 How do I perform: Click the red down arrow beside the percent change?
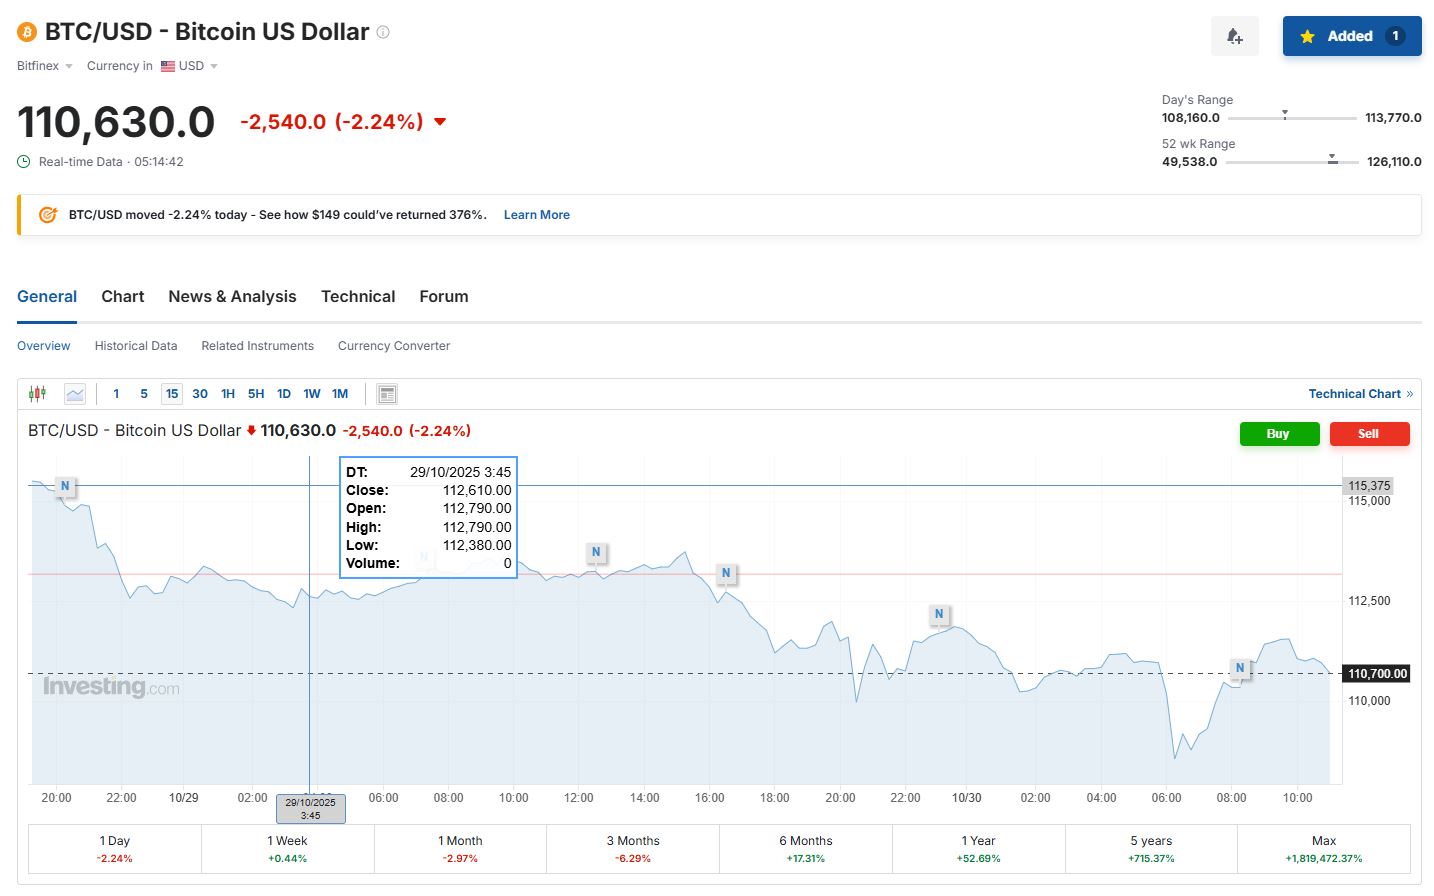440,122
